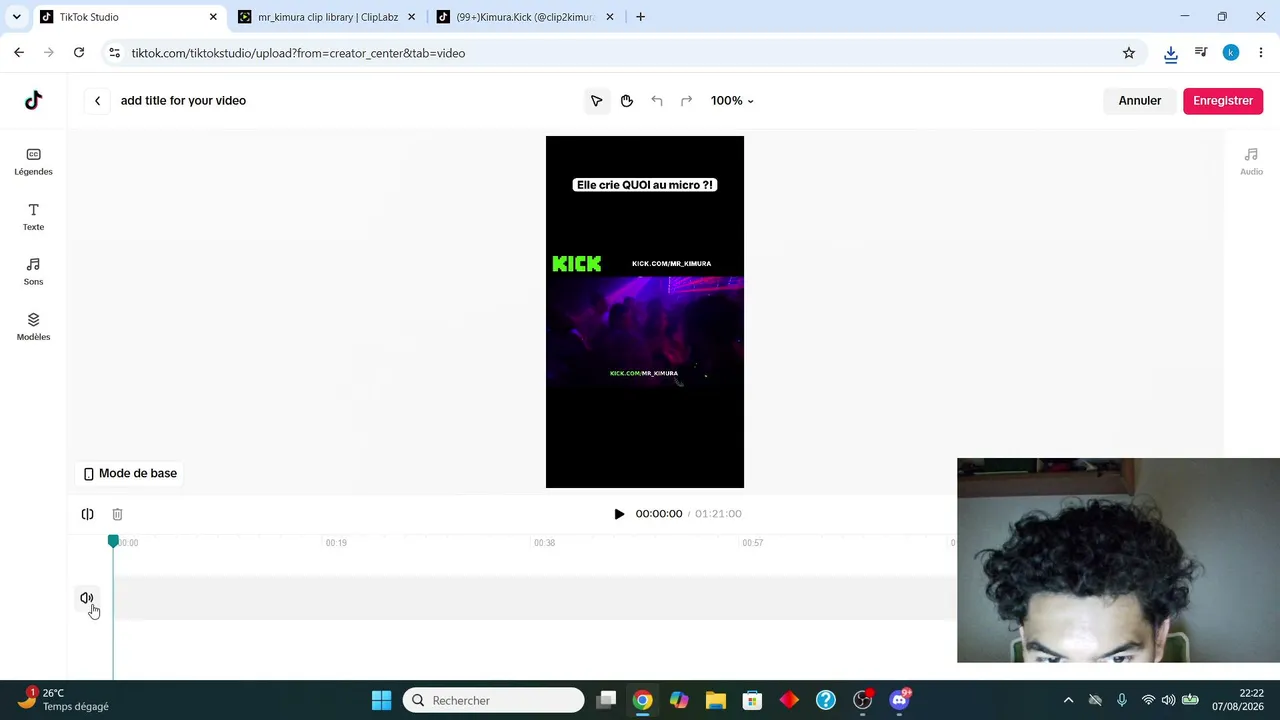Open Chrome downloads
The image size is (1280, 720).
point(1171,53)
